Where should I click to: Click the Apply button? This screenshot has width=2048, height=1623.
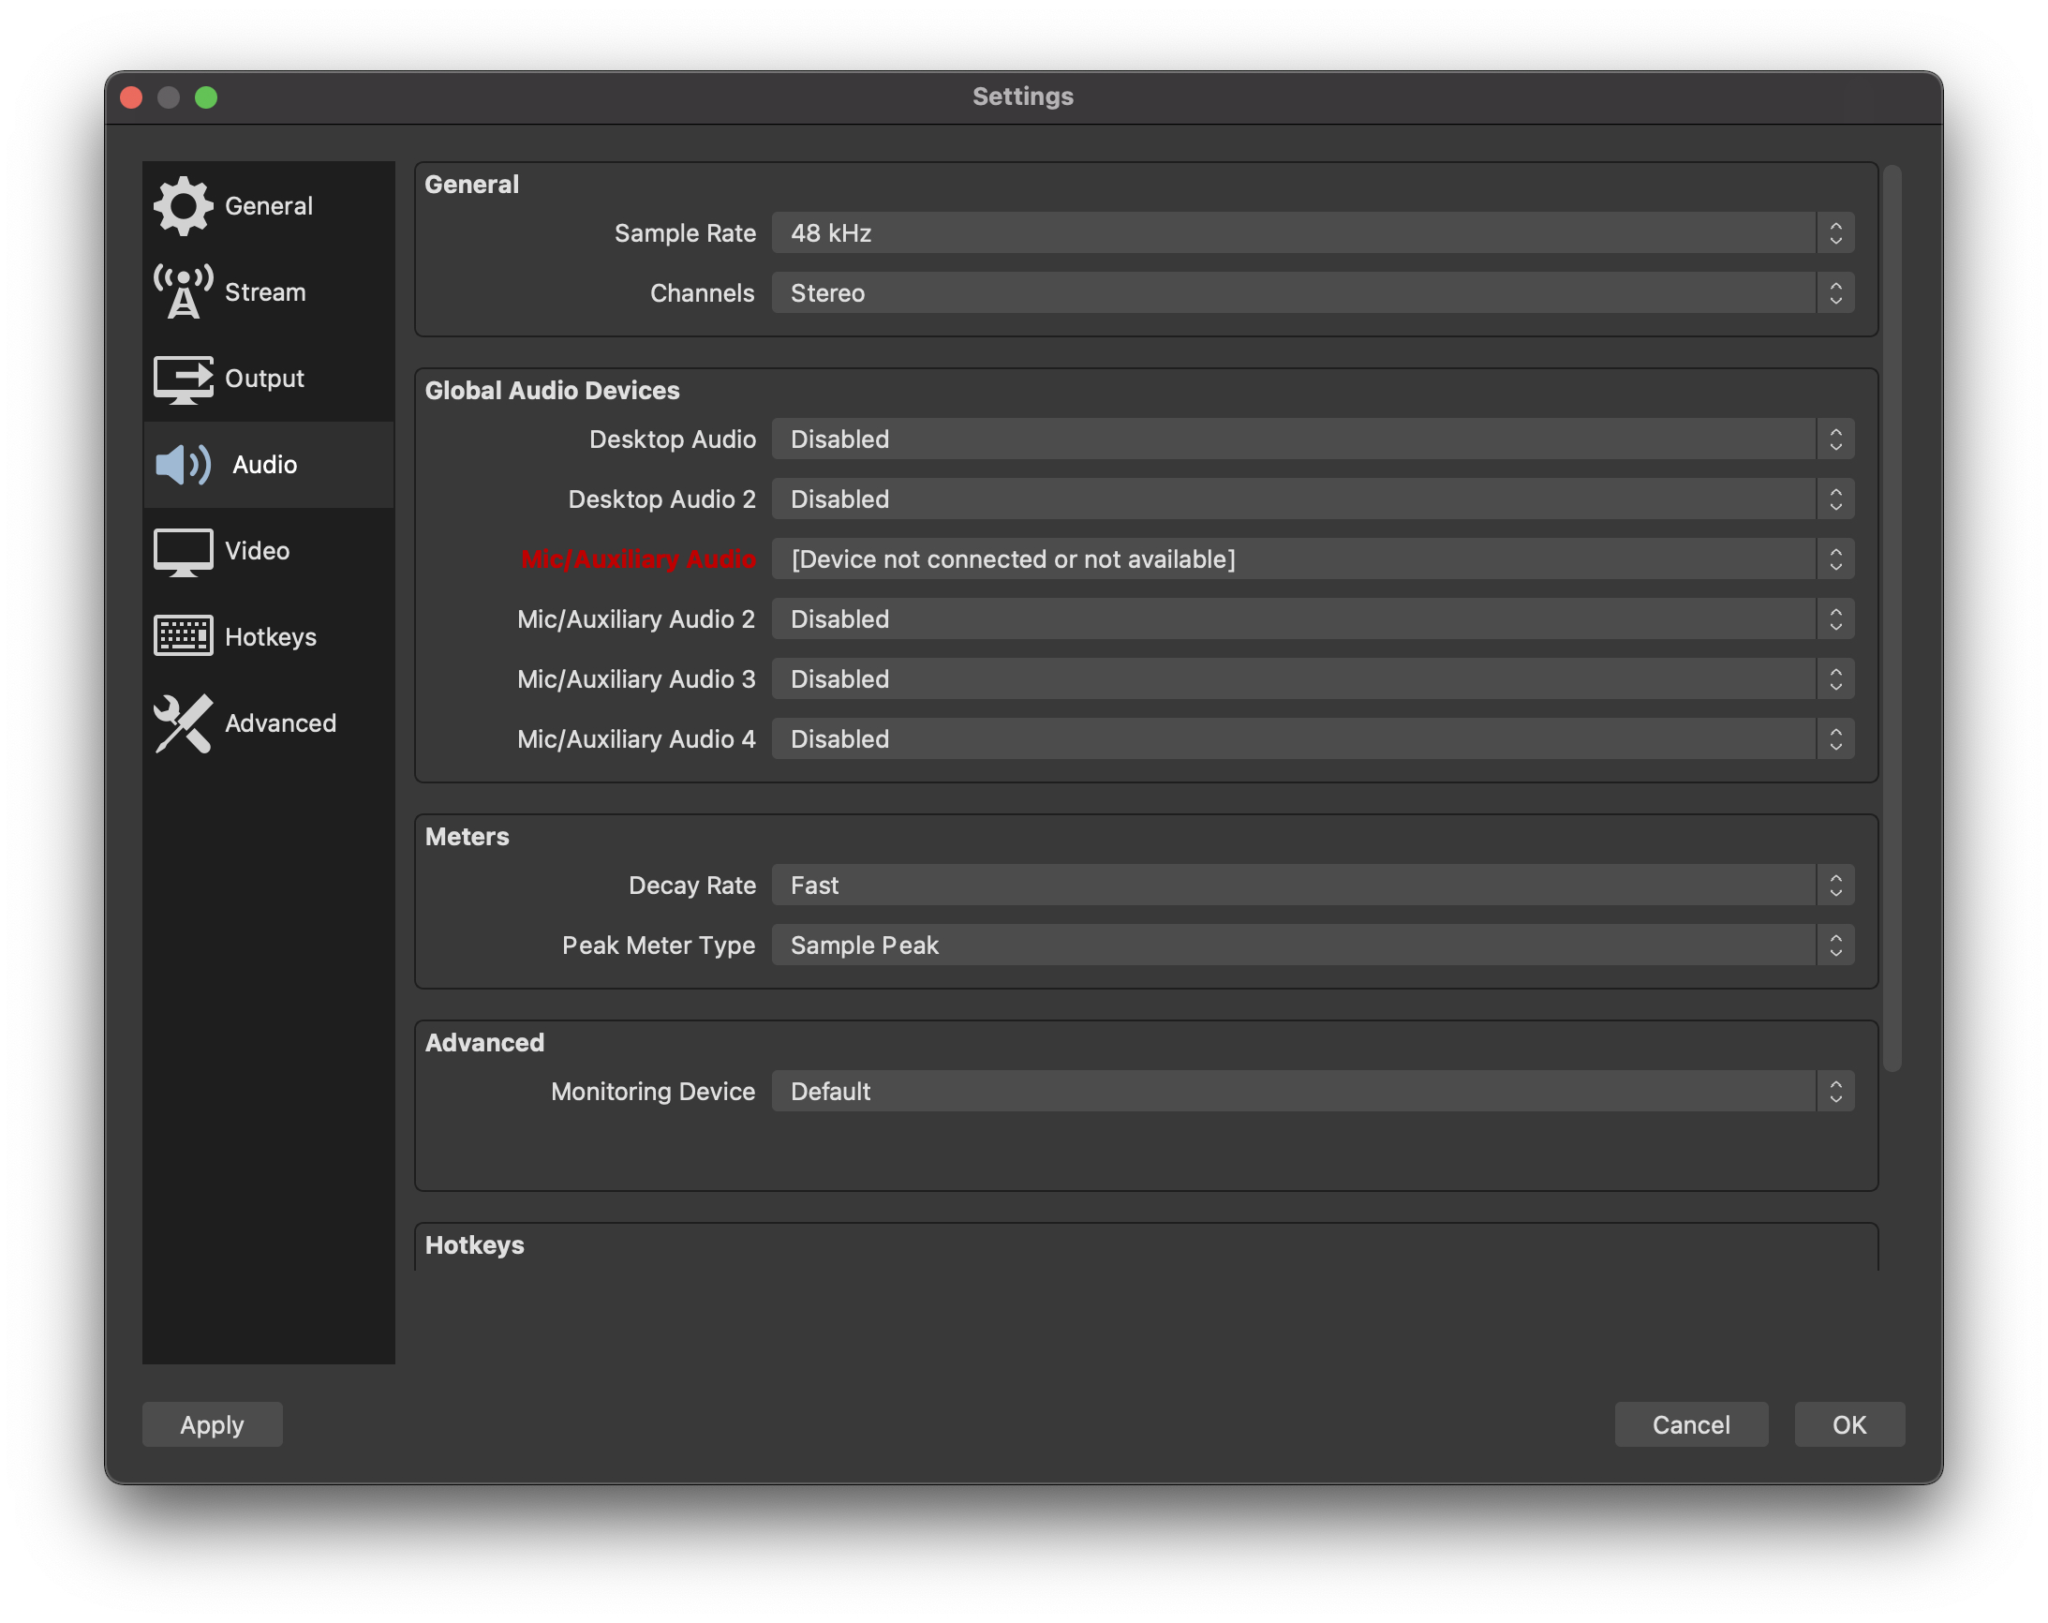click(x=211, y=1424)
